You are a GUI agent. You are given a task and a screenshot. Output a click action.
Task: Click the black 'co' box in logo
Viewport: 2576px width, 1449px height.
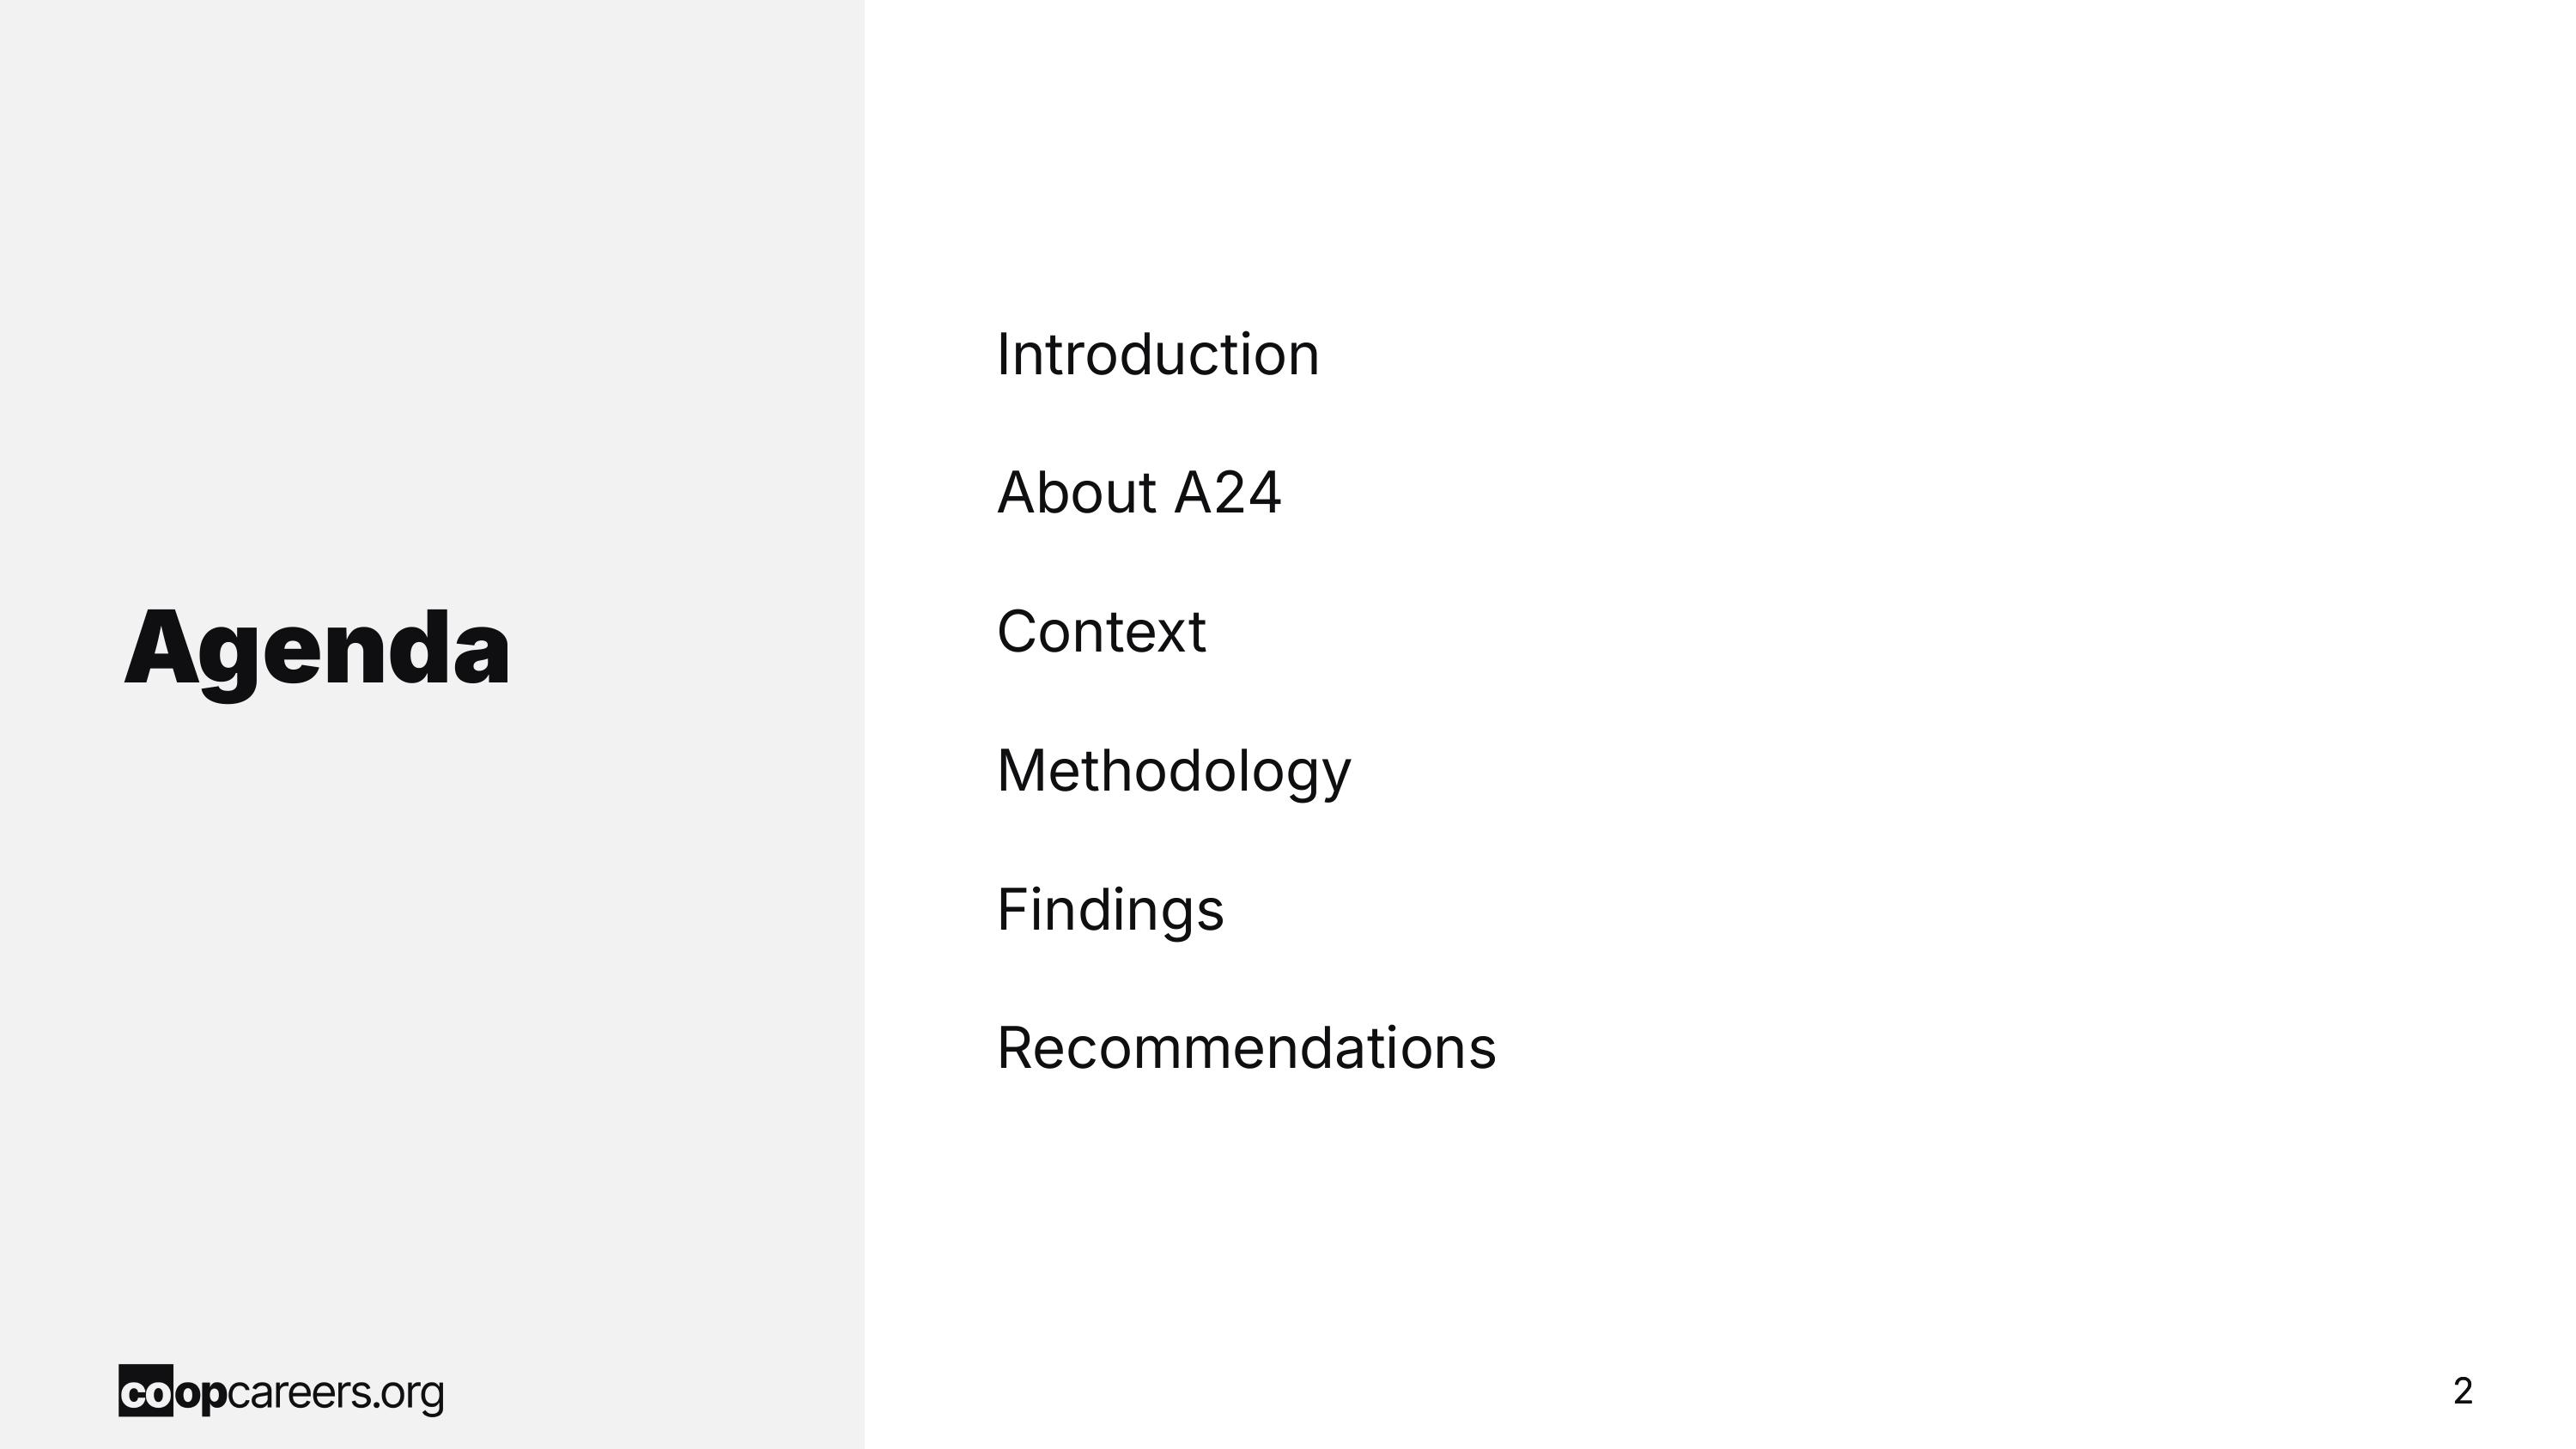pos(146,1391)
